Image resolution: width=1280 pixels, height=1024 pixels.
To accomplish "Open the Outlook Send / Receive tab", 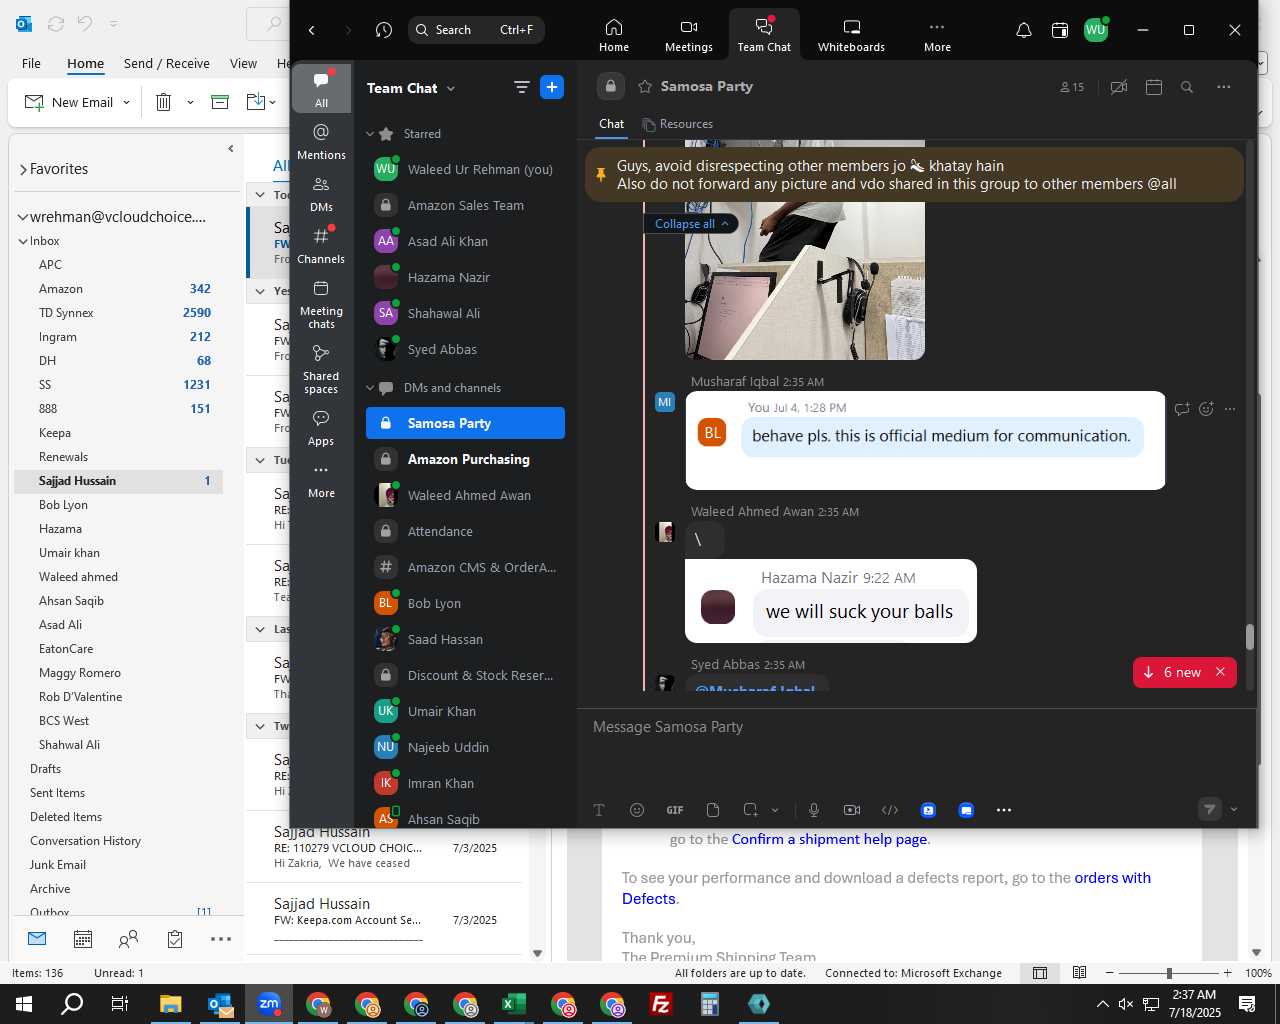I will 167,63.
